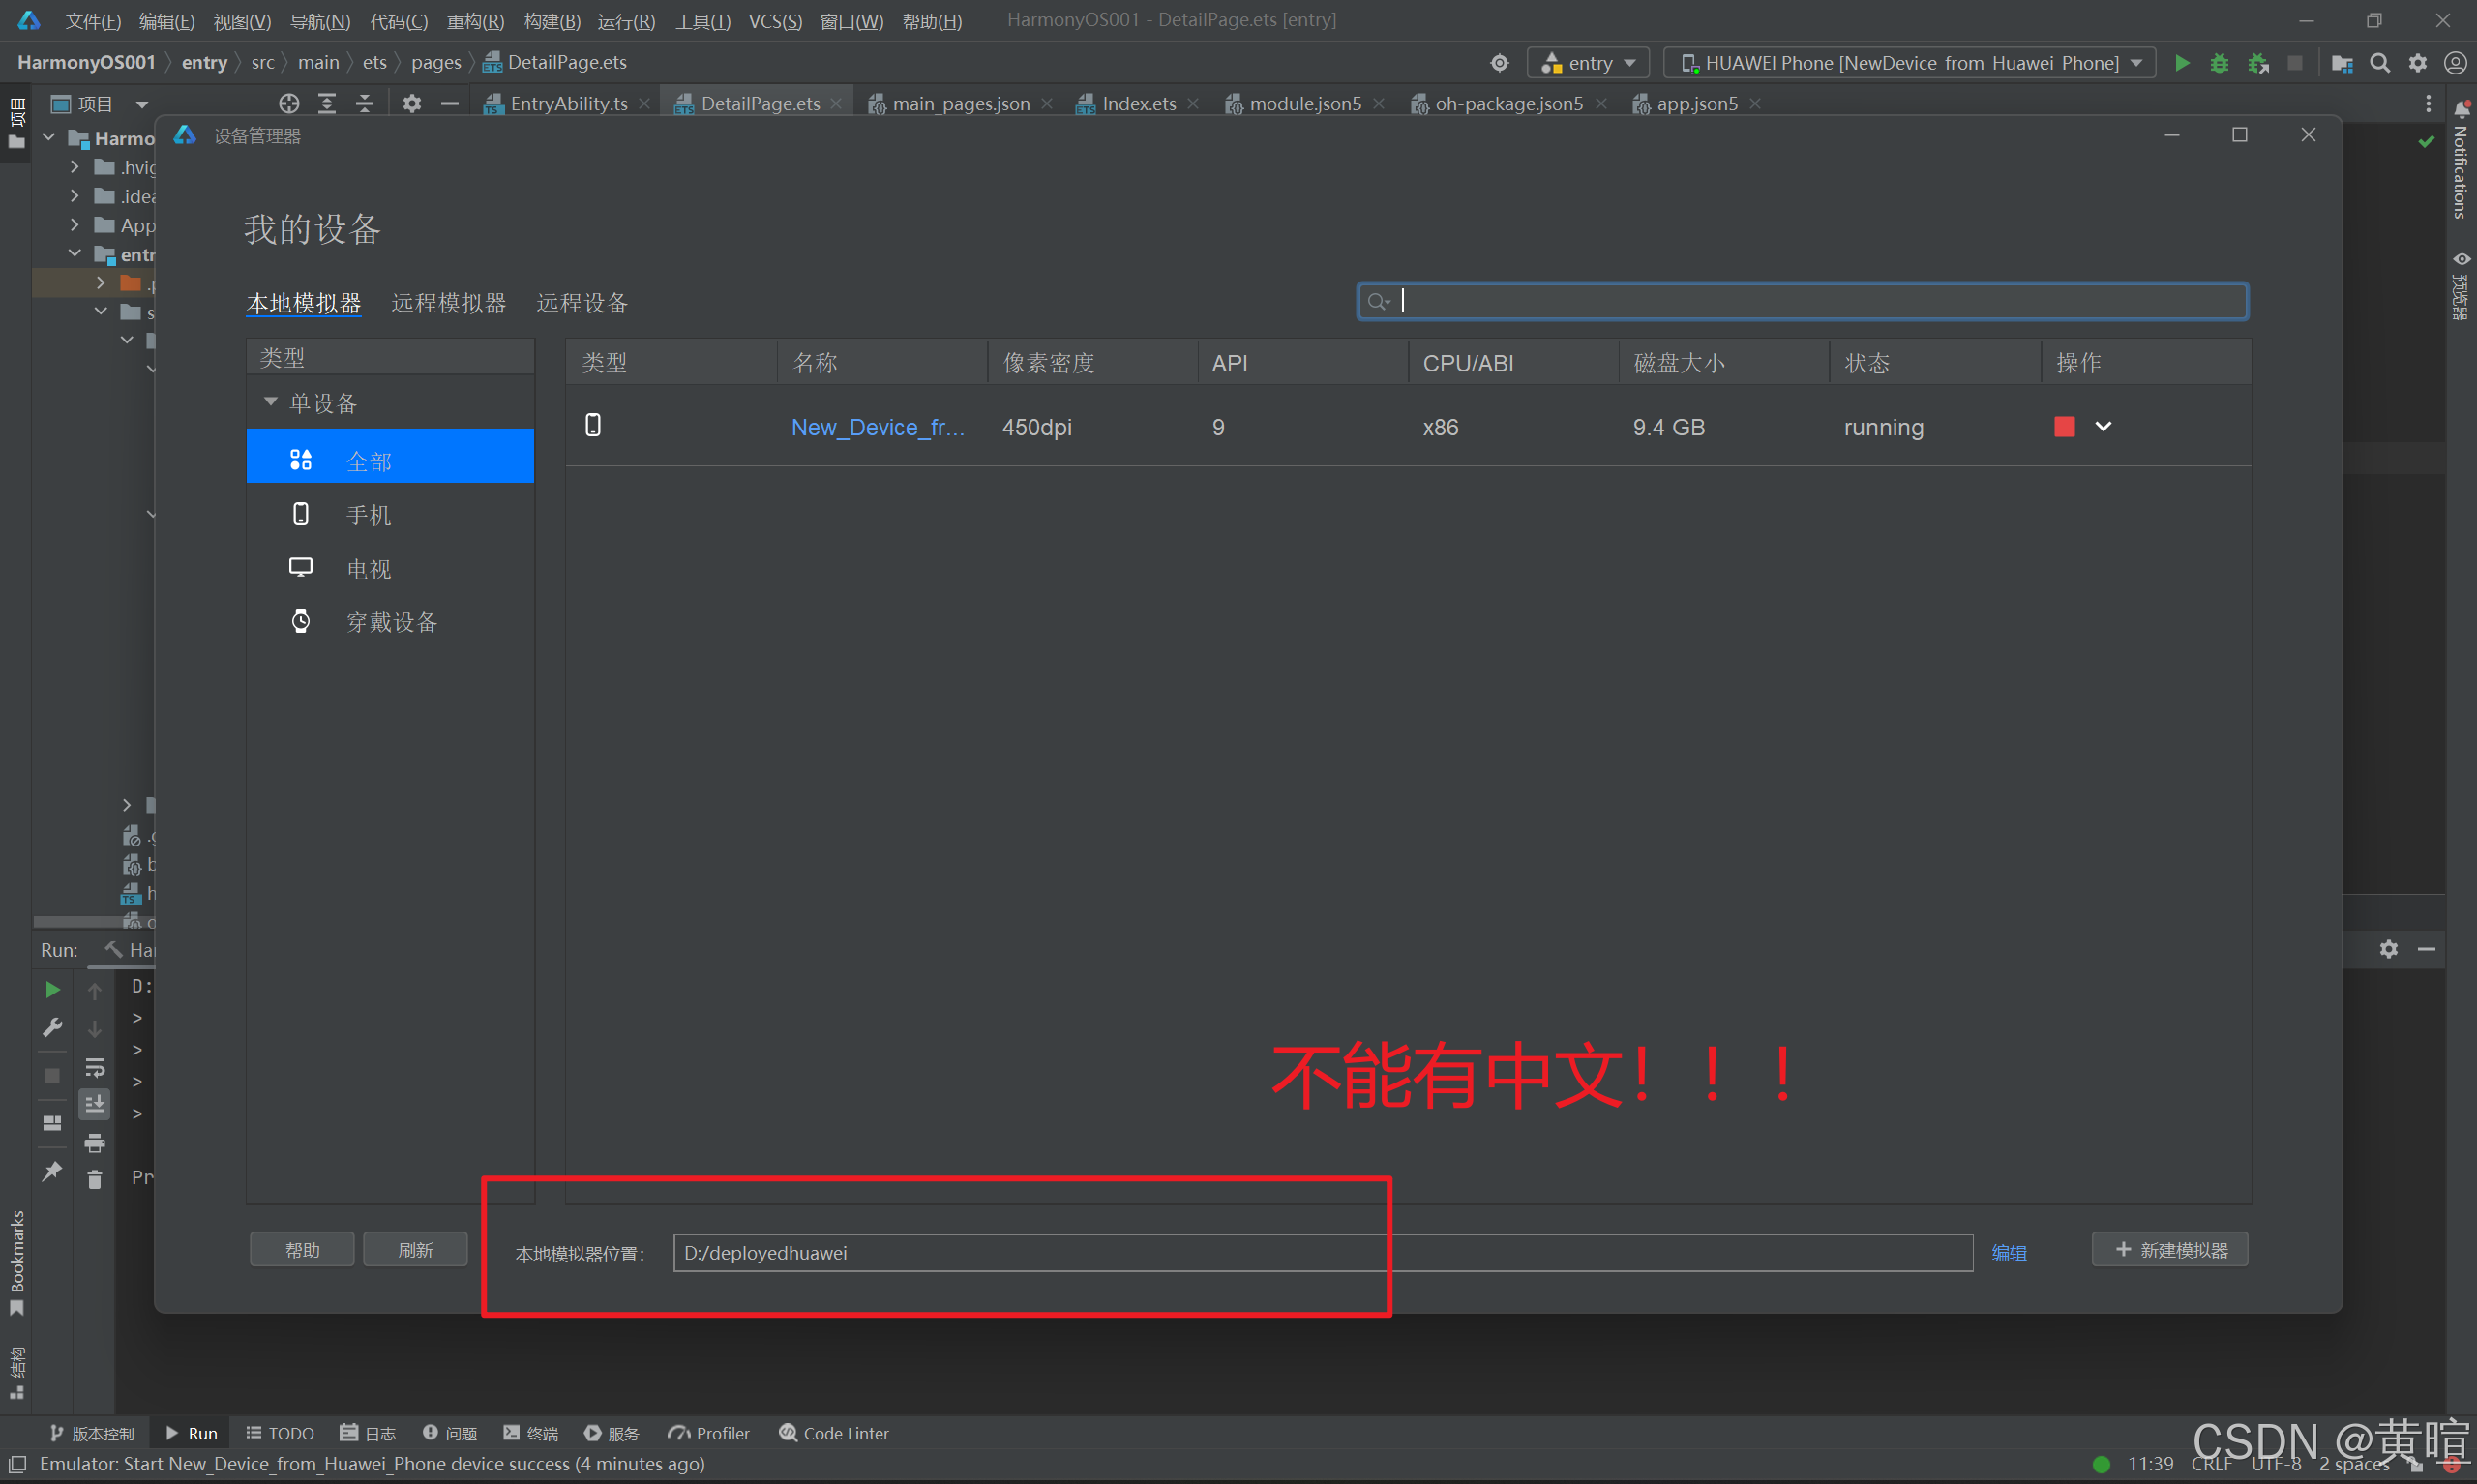The image size is (2477, 1484).
Task: Open the 版本控制 tool window
Action: [92, 1433]
